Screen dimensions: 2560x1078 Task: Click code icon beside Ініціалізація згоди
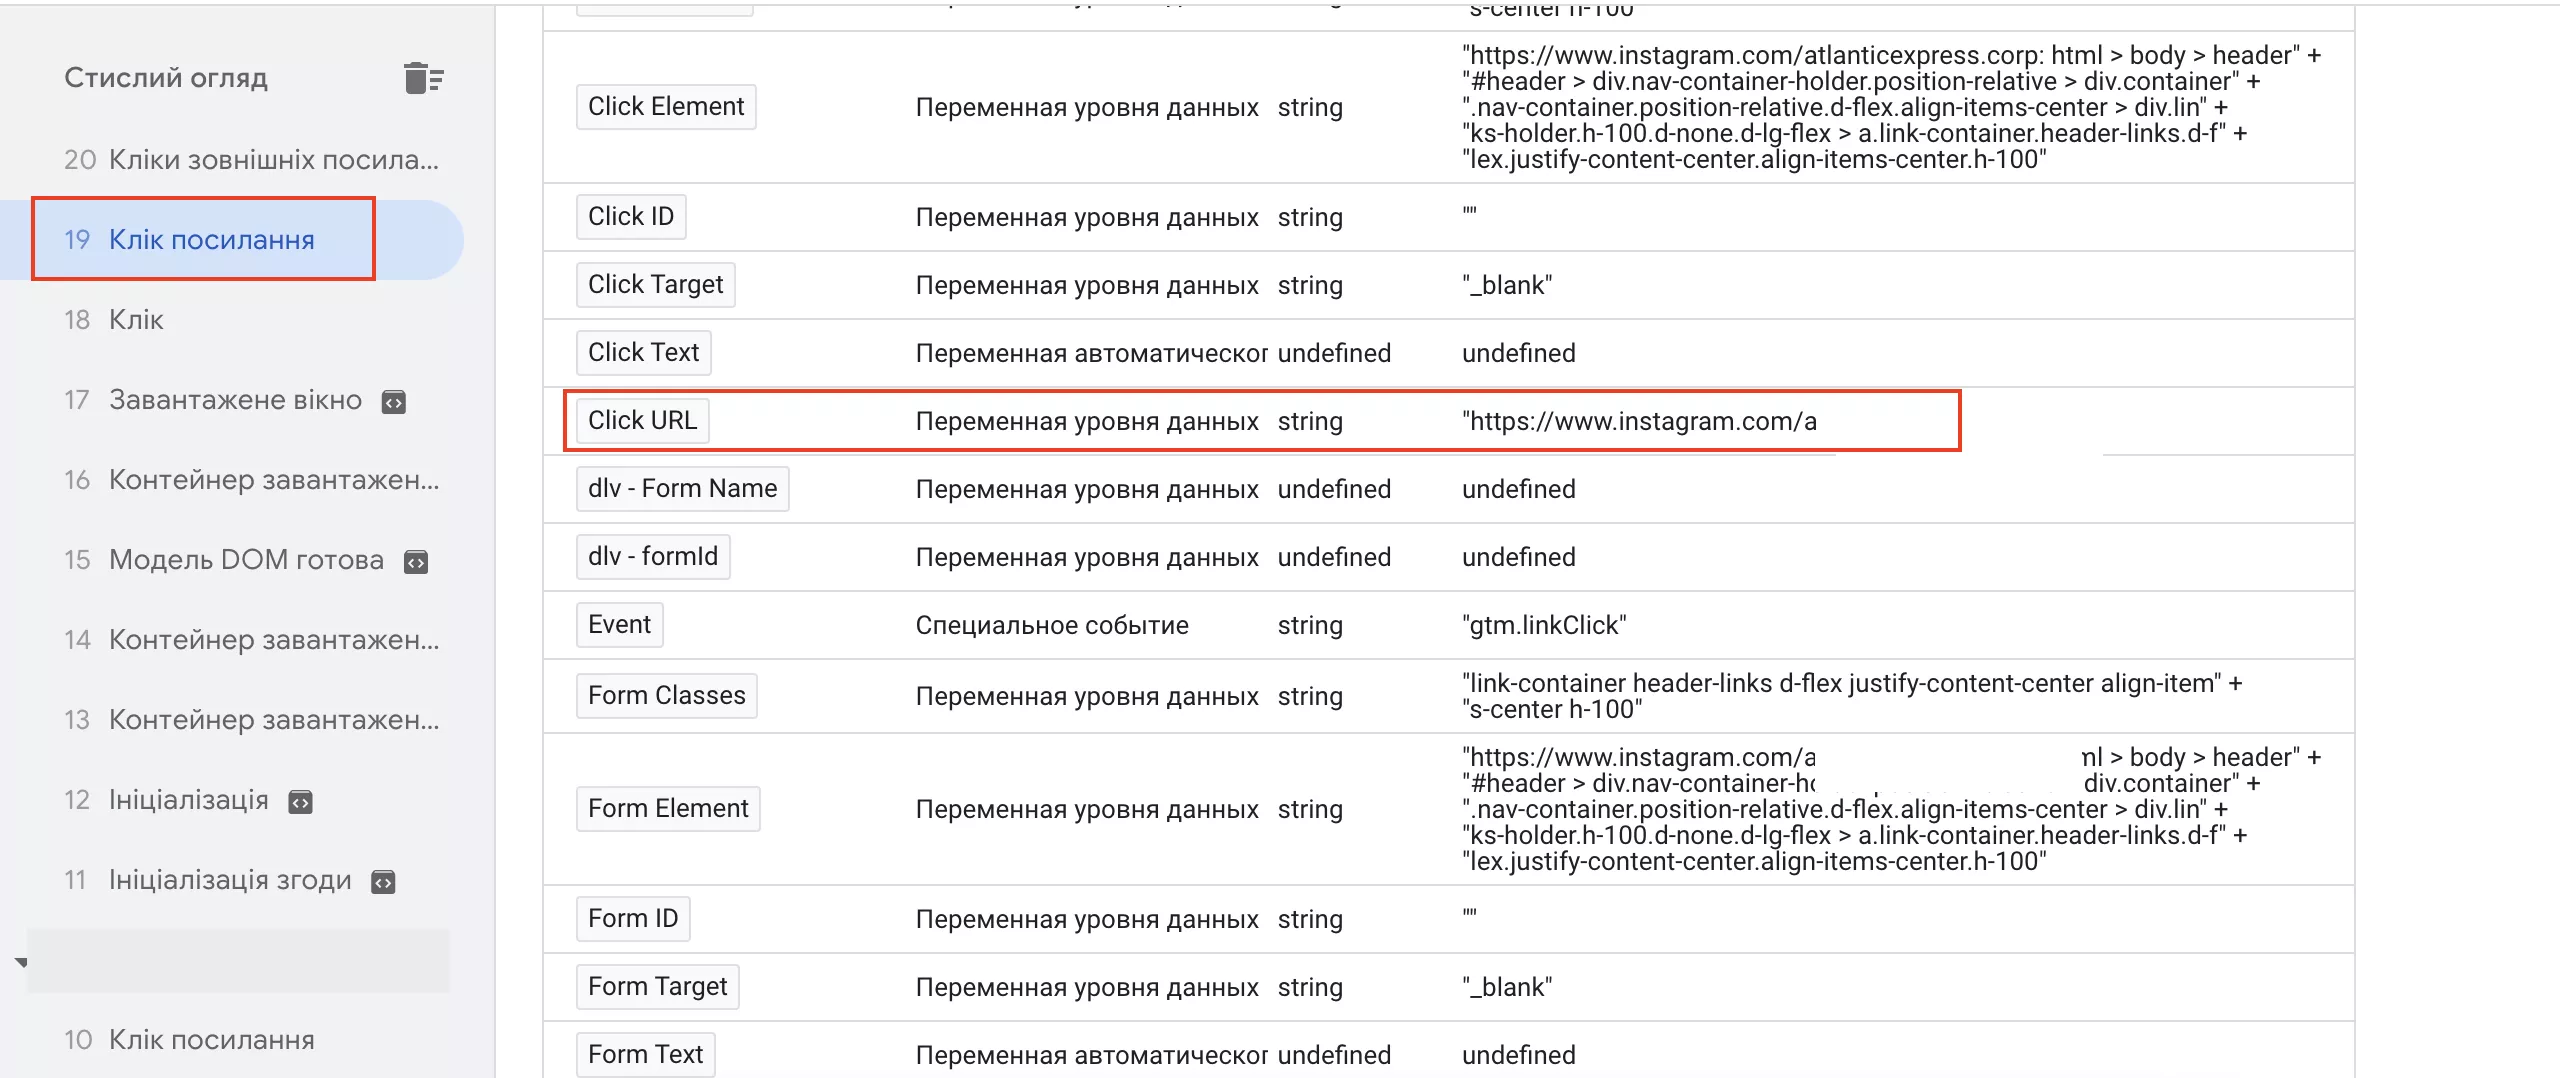point(383,882)
